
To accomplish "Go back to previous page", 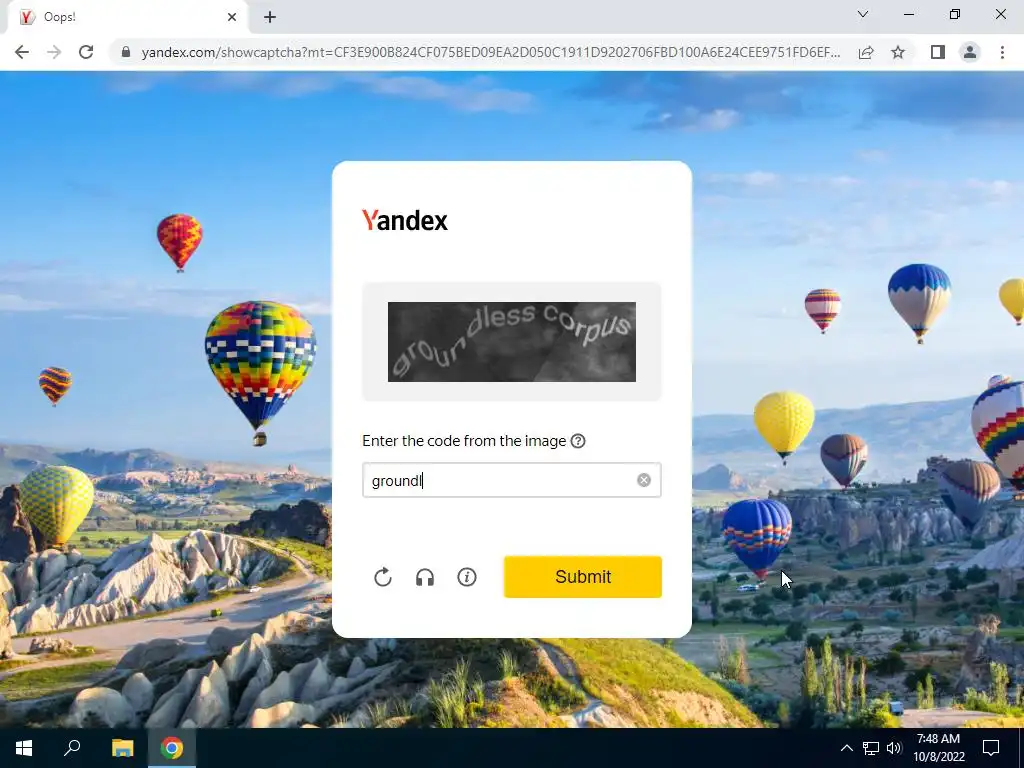I will (x=22, y=52).
